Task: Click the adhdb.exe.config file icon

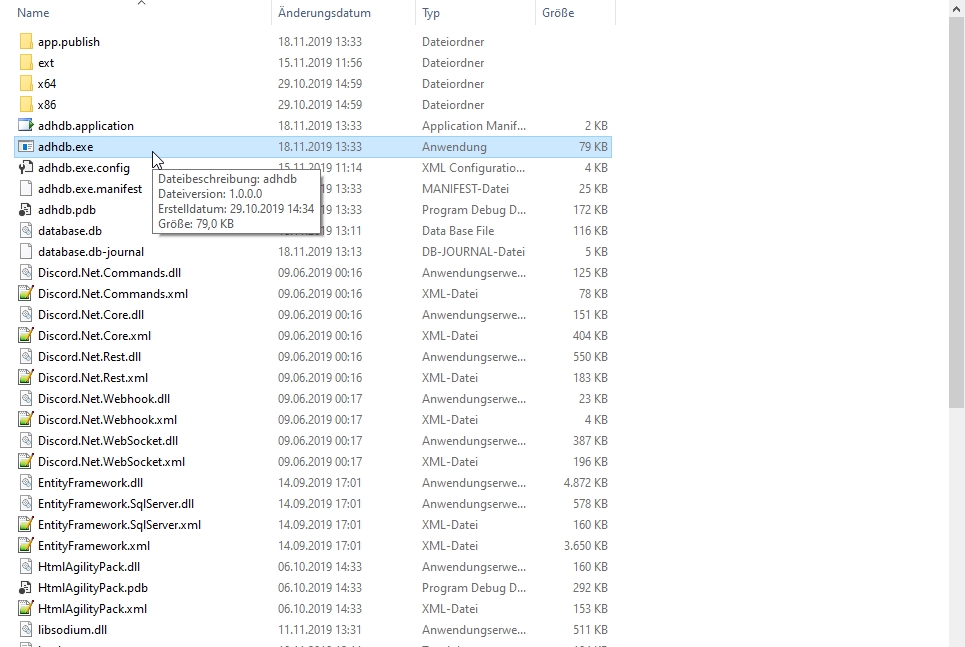Action: coord(26,167)
